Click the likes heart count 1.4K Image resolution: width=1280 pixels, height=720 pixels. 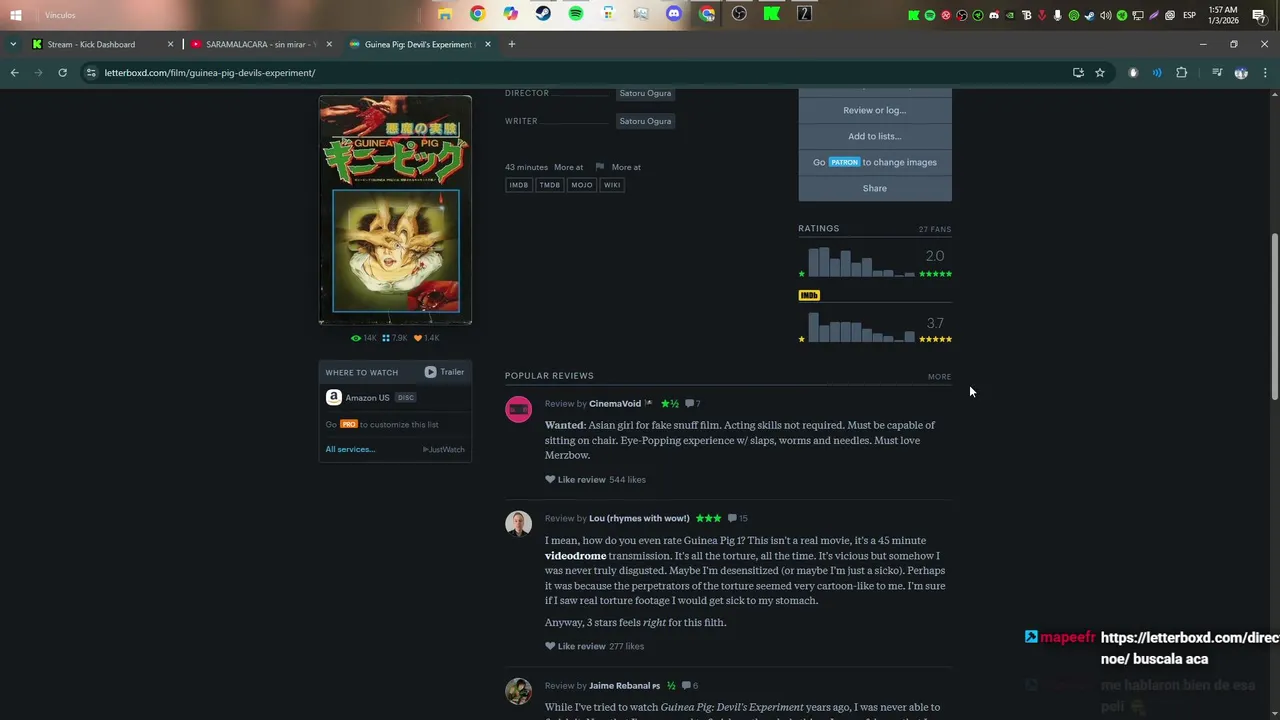click(427, 338)
